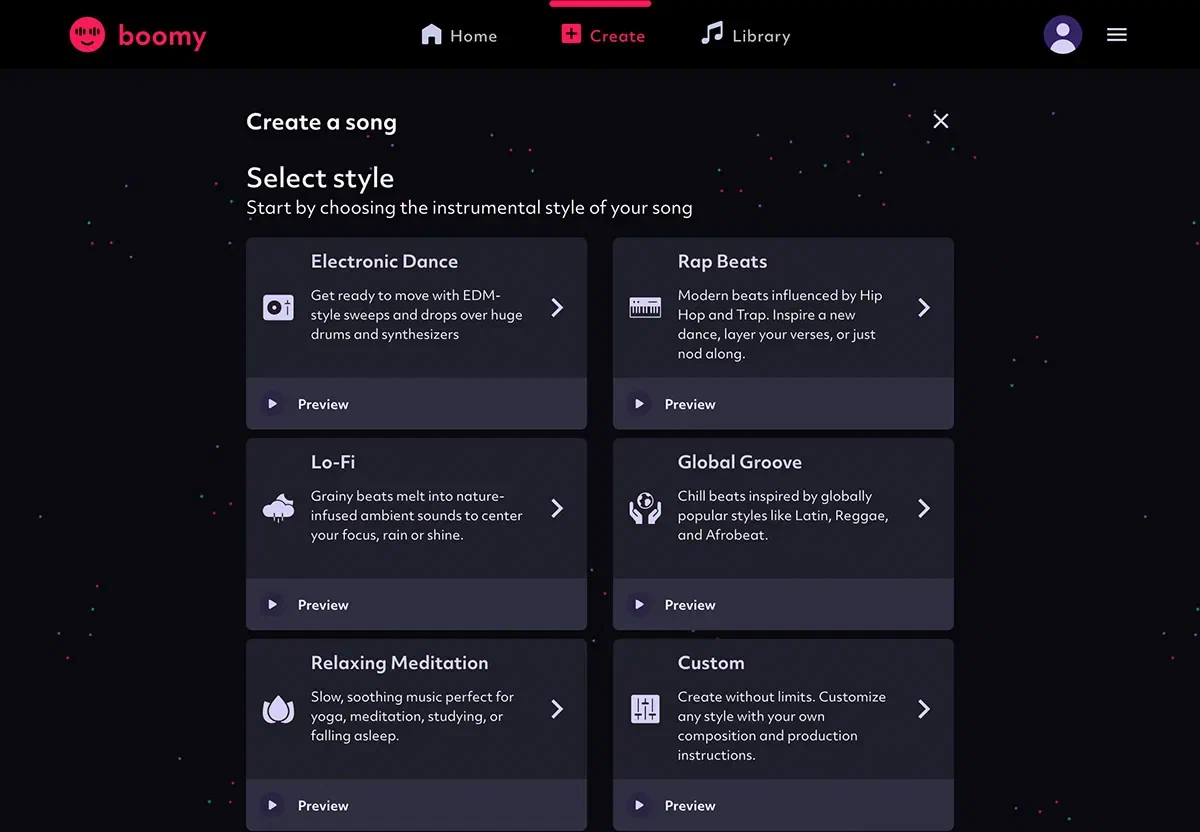
Task: Click the Lo-Fi rain cloud icon
Action: 278,508
